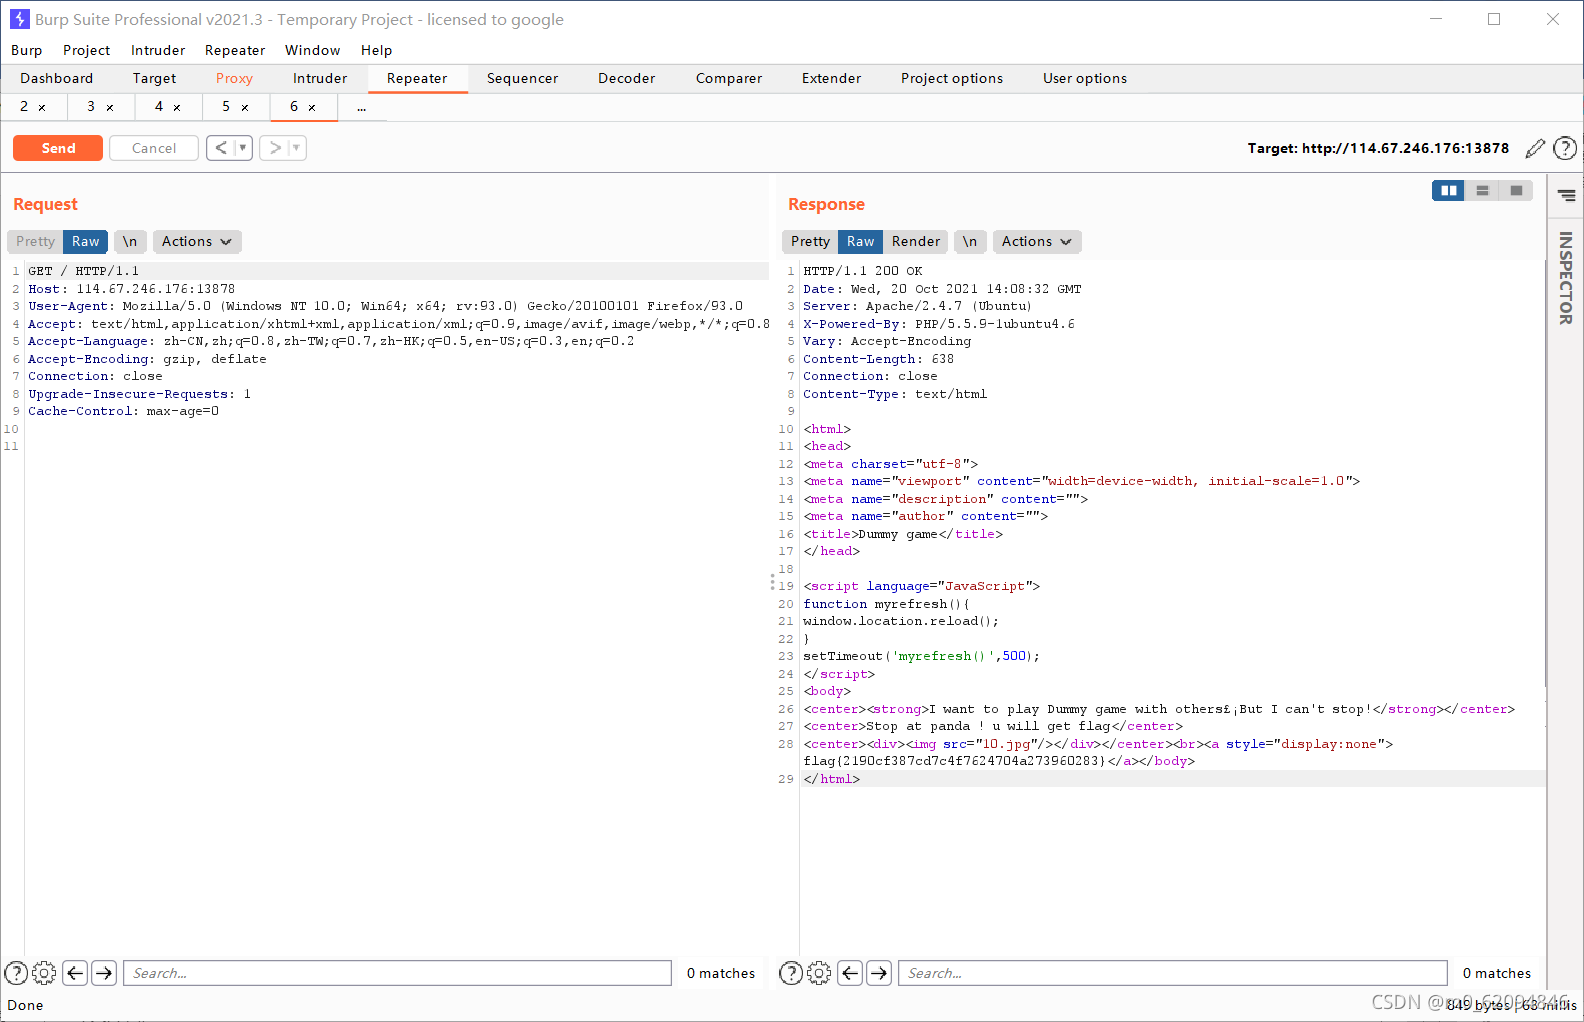This screenshot has height=1022, width=1584.
Task: Toggle Pretty view in Request panel
Action: click(35, 241)
